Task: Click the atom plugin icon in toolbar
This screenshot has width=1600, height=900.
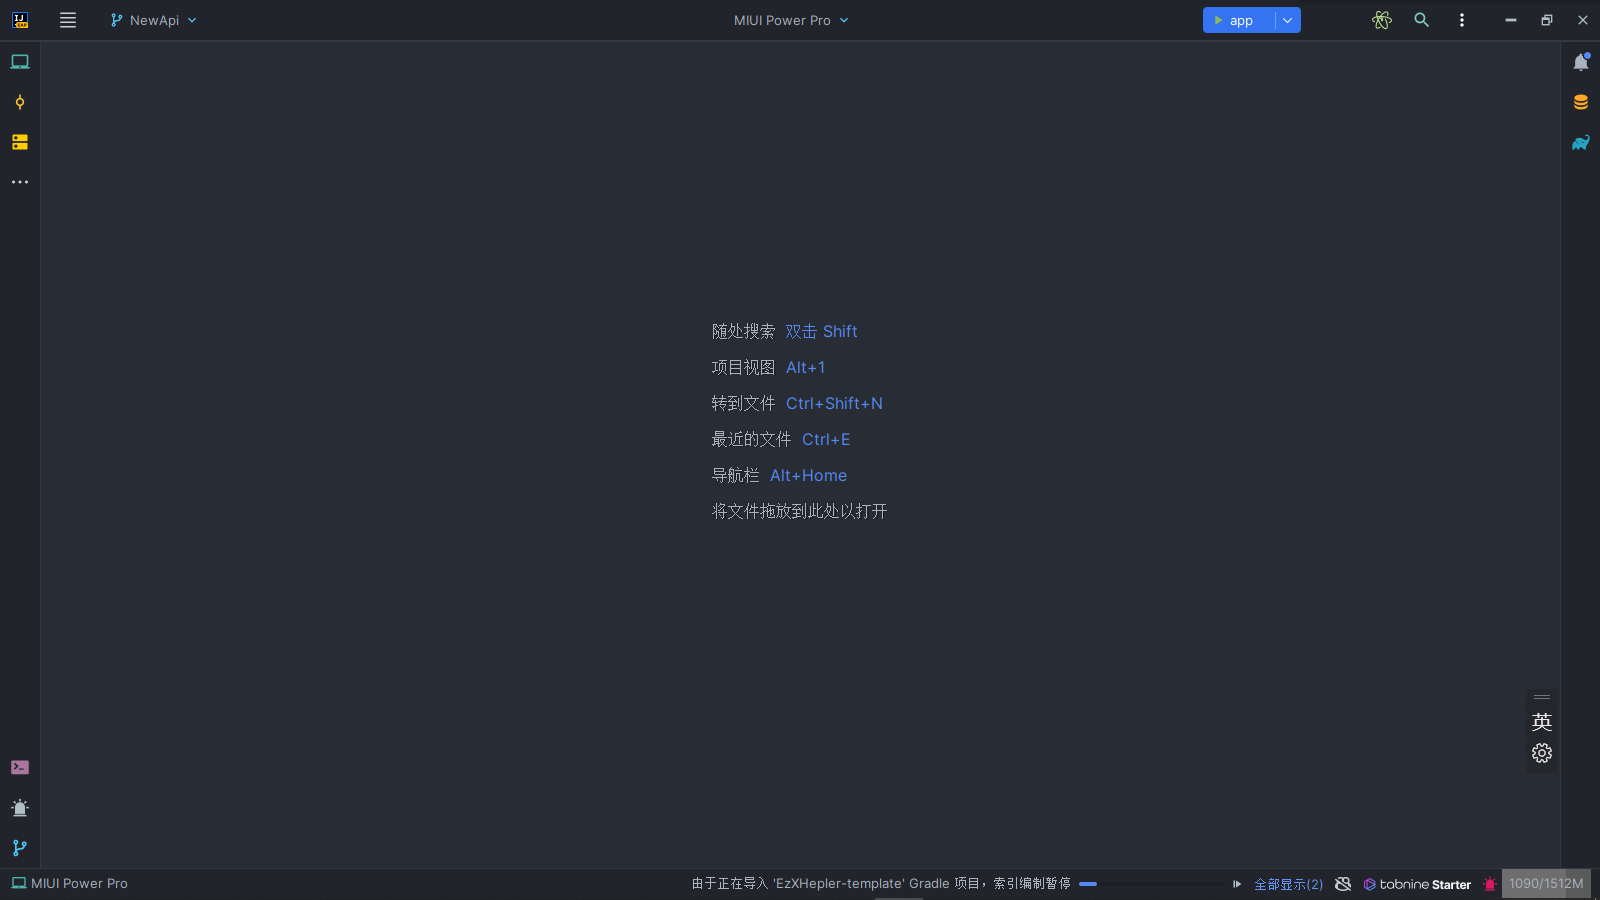Action: pos(1382,20)
